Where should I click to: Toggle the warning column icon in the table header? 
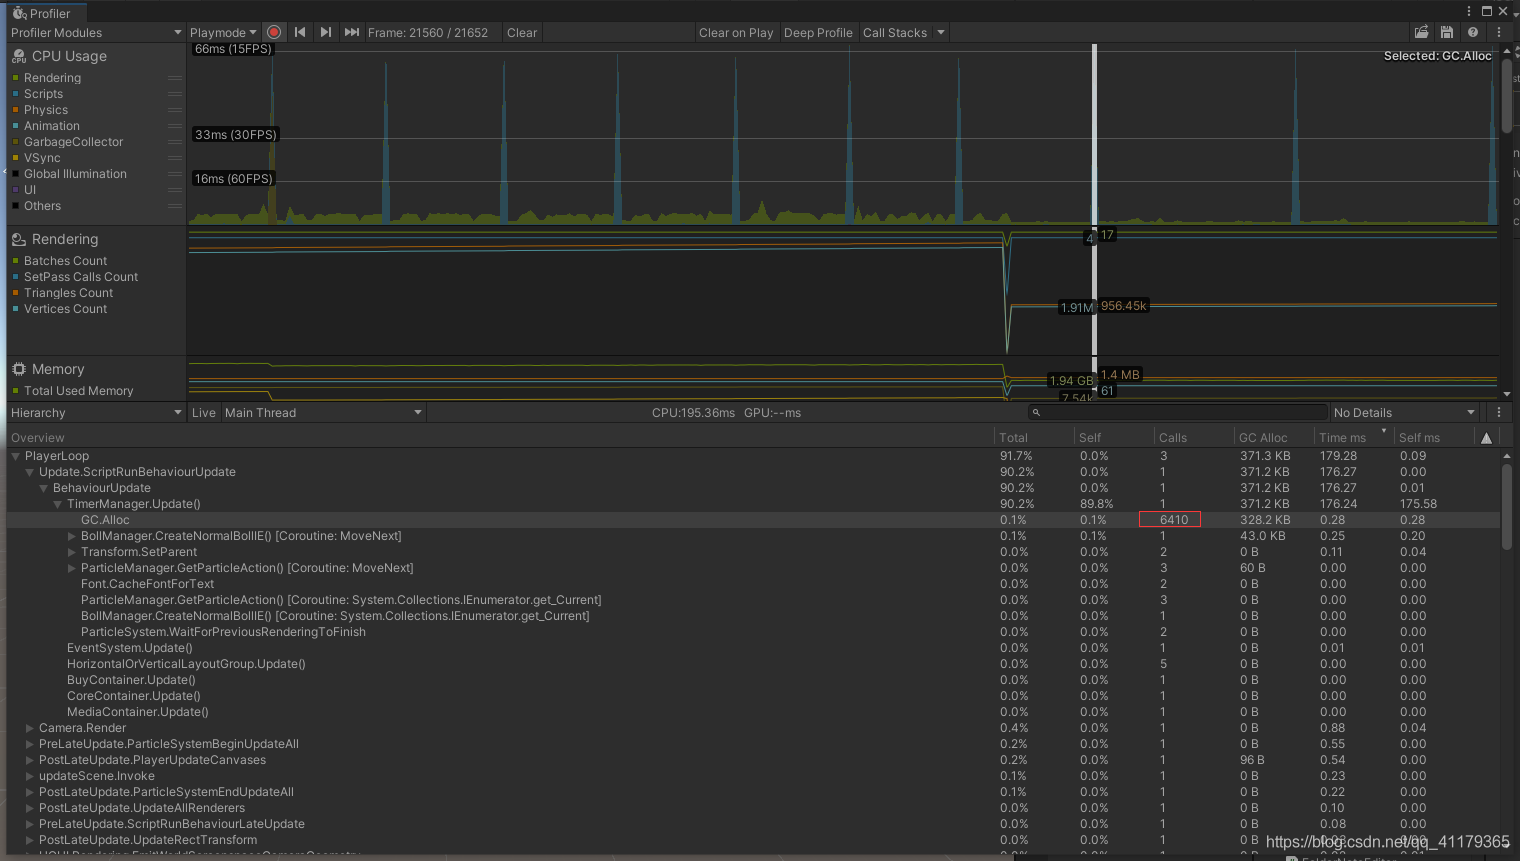(1486, 438)
